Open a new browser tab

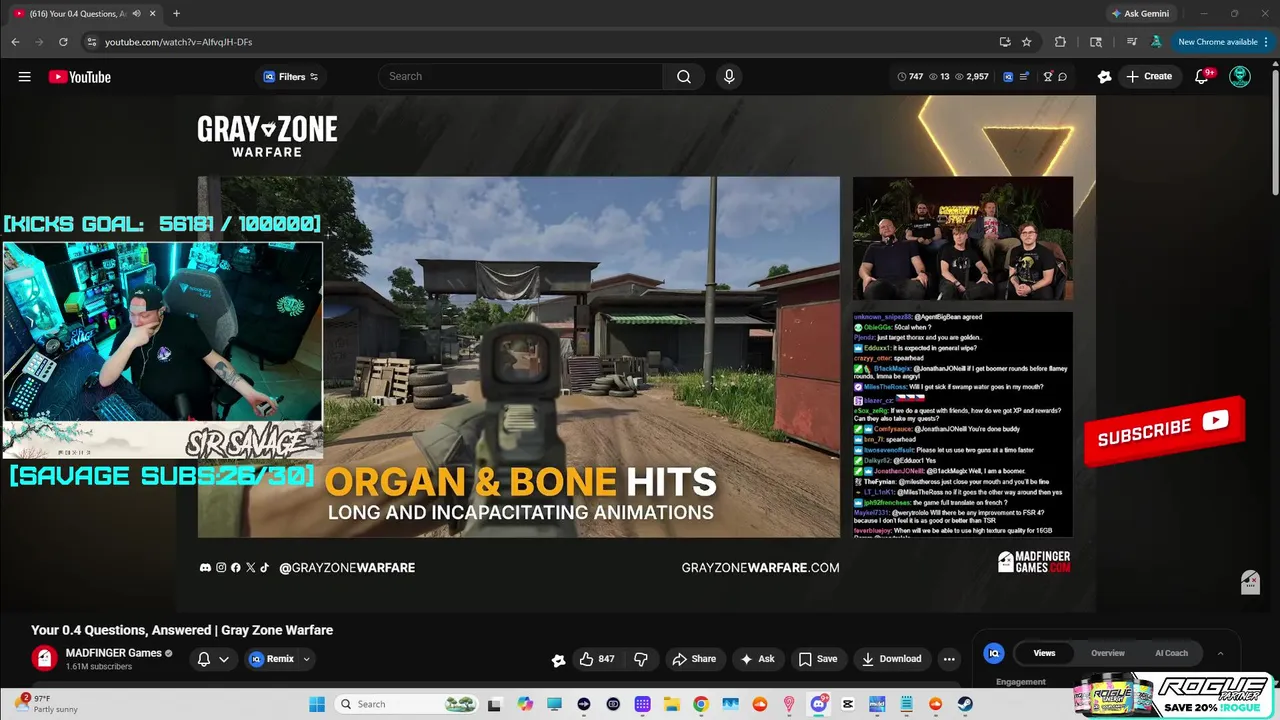click(x=176, y=13)
